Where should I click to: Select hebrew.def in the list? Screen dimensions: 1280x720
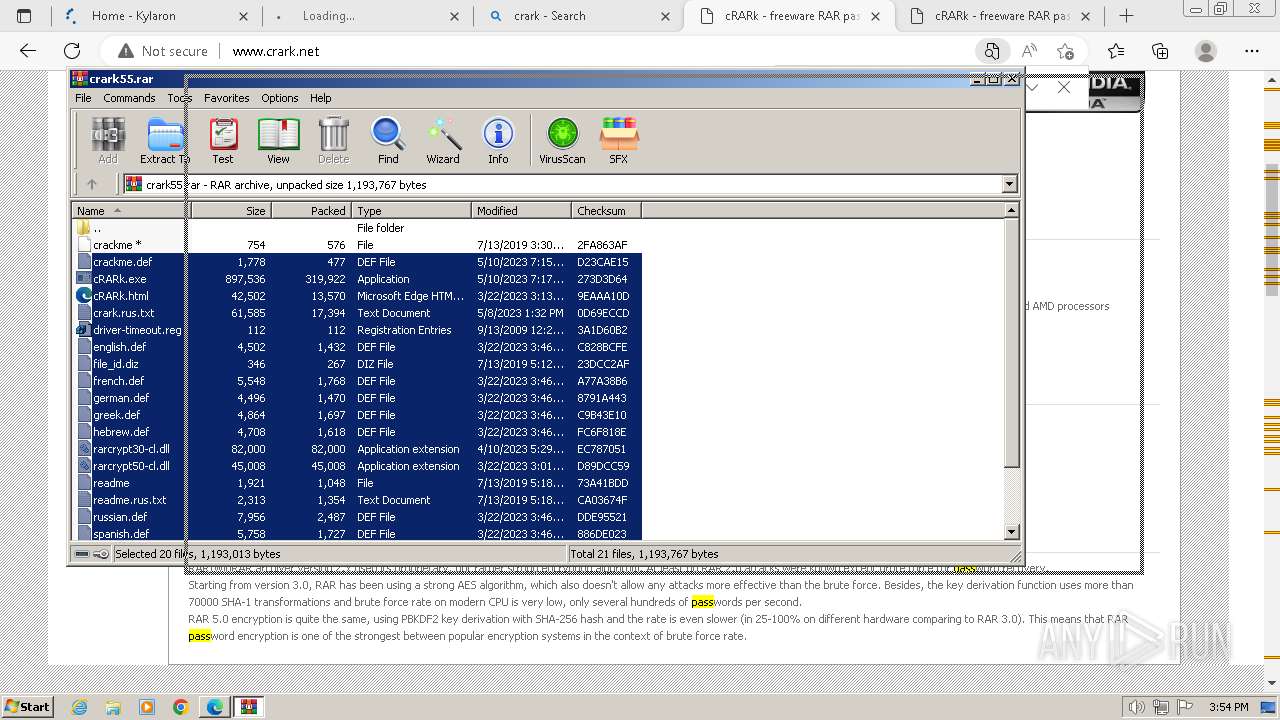tap(358, 432)
